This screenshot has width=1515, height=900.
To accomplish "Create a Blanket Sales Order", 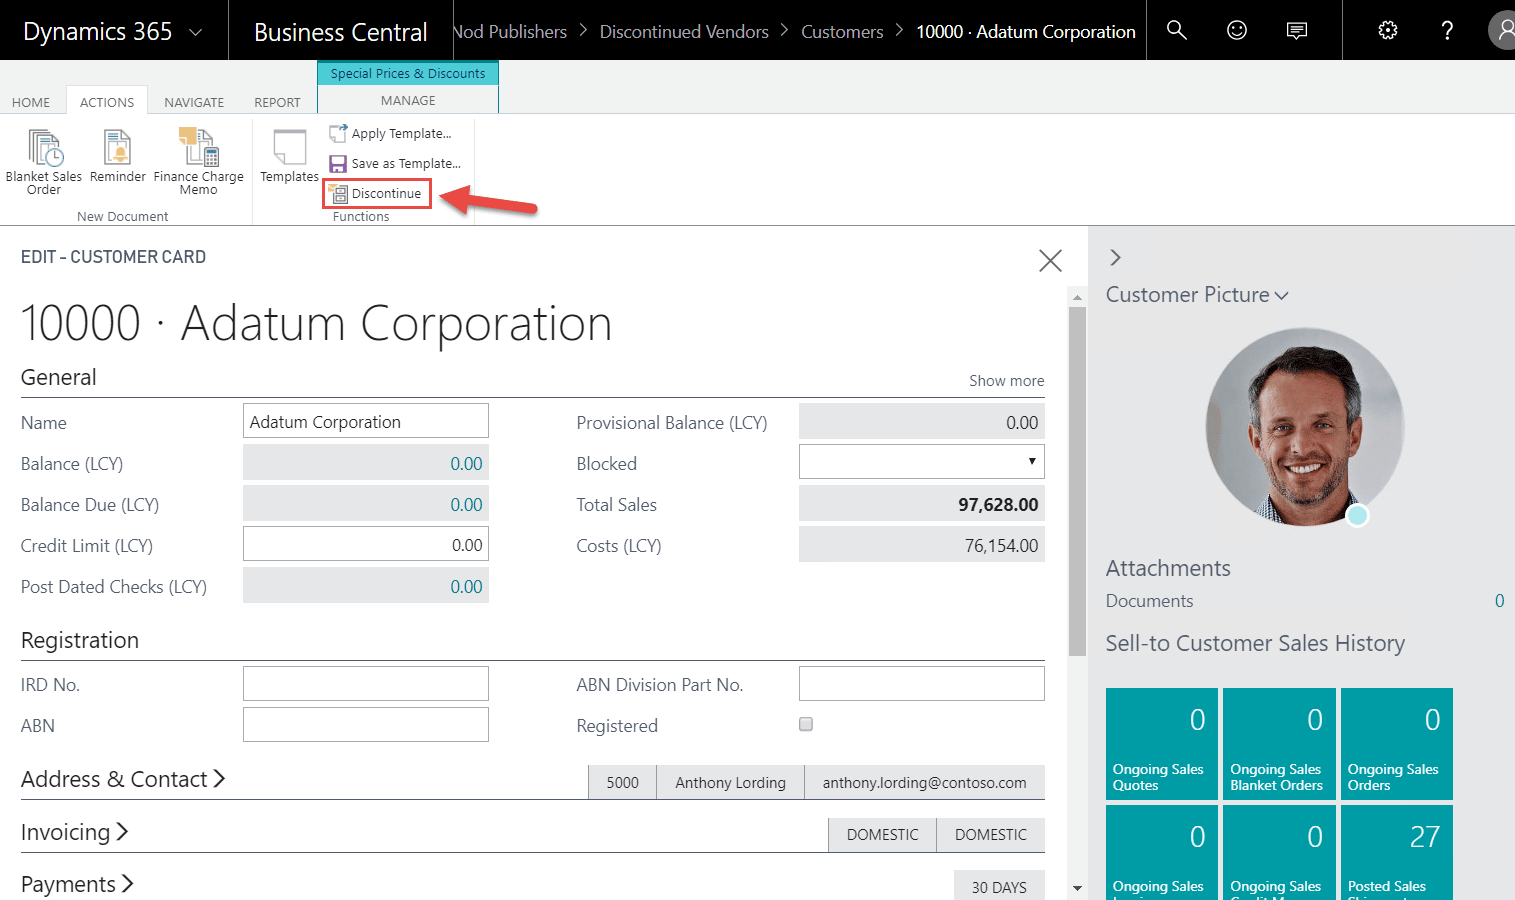I will pos(44,162).
